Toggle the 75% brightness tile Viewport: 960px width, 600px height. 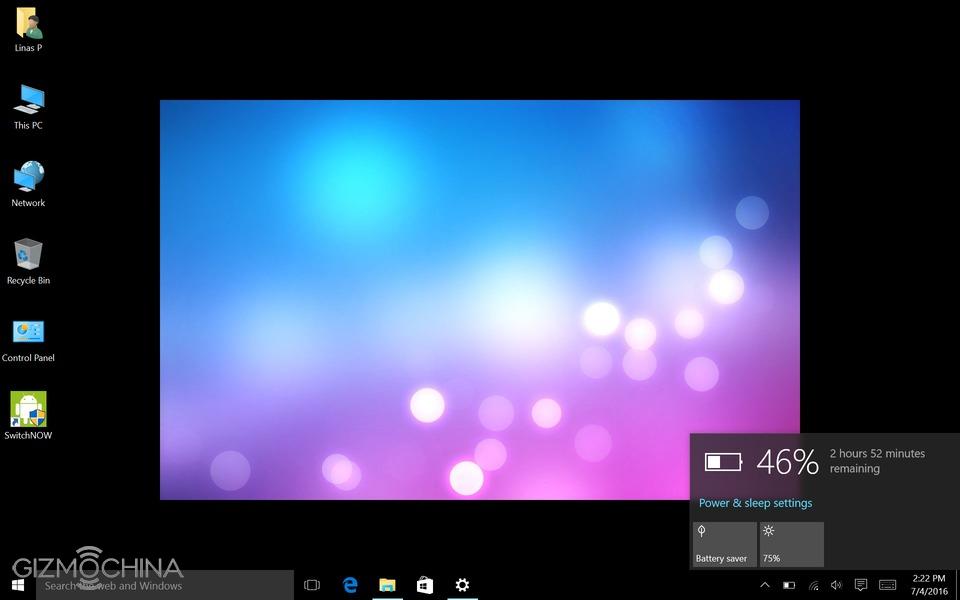point(792,544)
